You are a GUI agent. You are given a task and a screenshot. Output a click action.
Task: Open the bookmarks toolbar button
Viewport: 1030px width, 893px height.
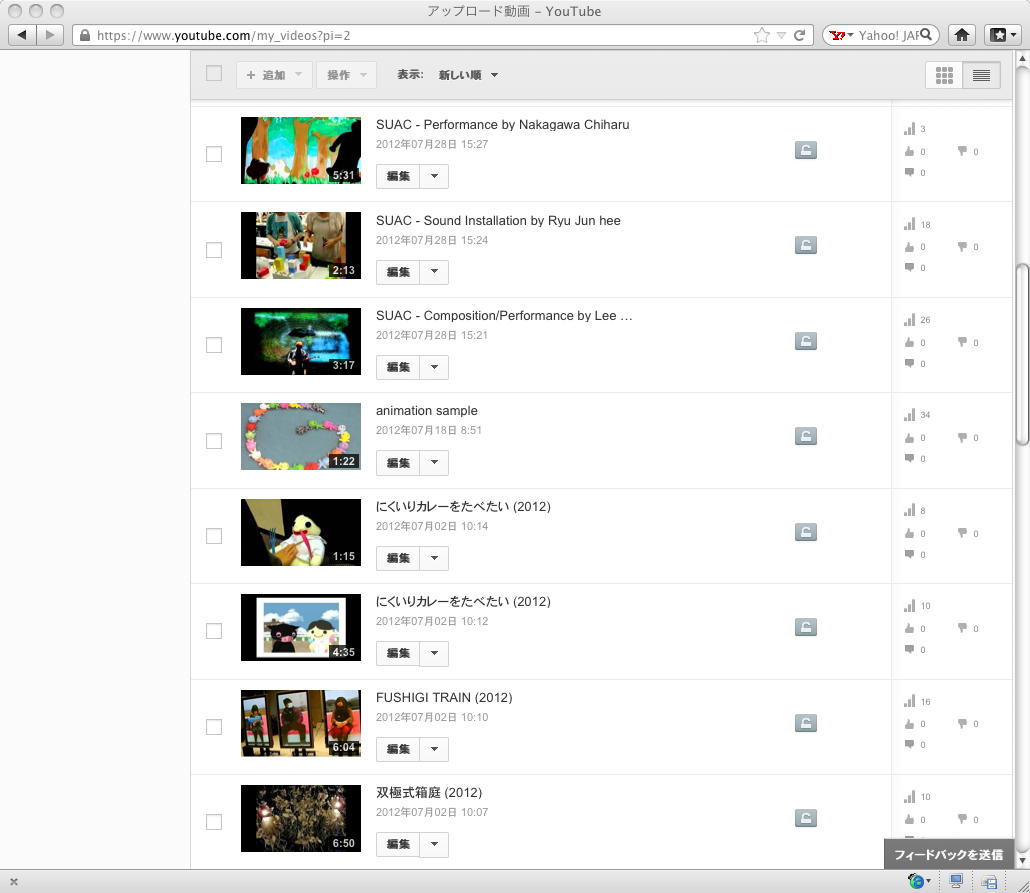click(x=1002, y=35)
